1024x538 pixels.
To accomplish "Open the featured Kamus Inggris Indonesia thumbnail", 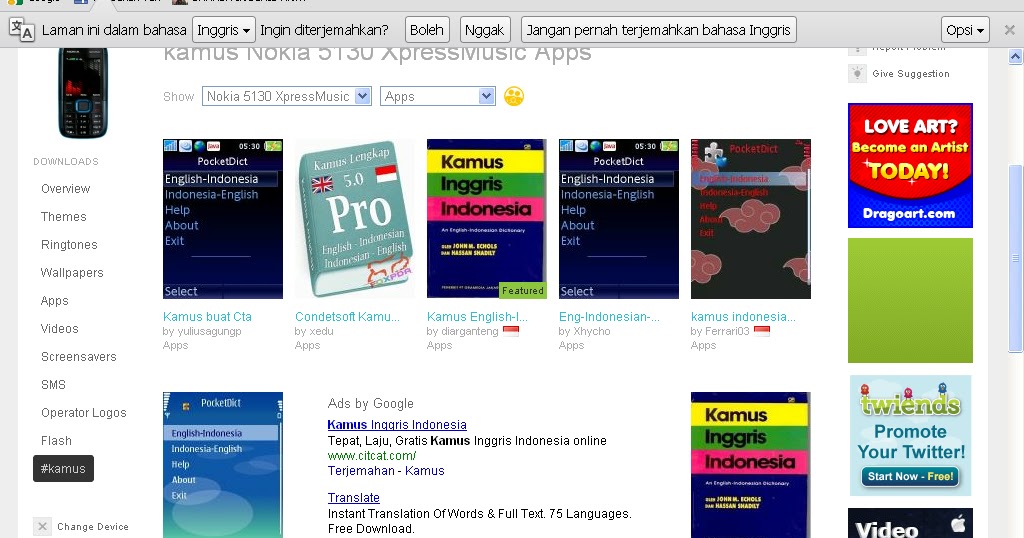I will [487, 219].
